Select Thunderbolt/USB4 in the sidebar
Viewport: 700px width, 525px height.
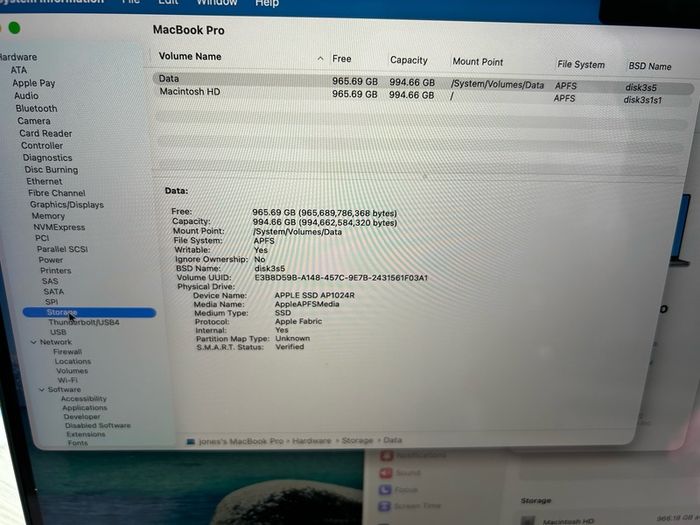coord(84,322)
